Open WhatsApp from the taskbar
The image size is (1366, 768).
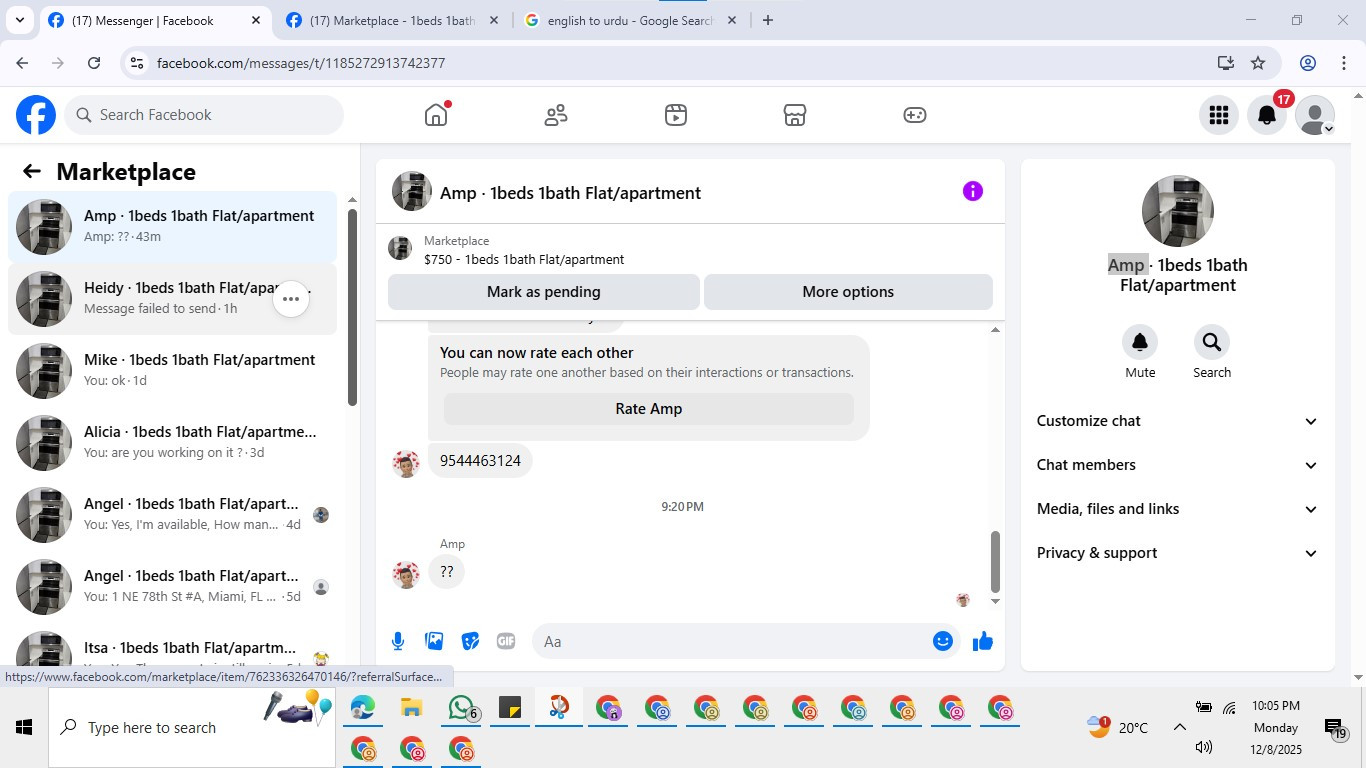click(462, 709)
